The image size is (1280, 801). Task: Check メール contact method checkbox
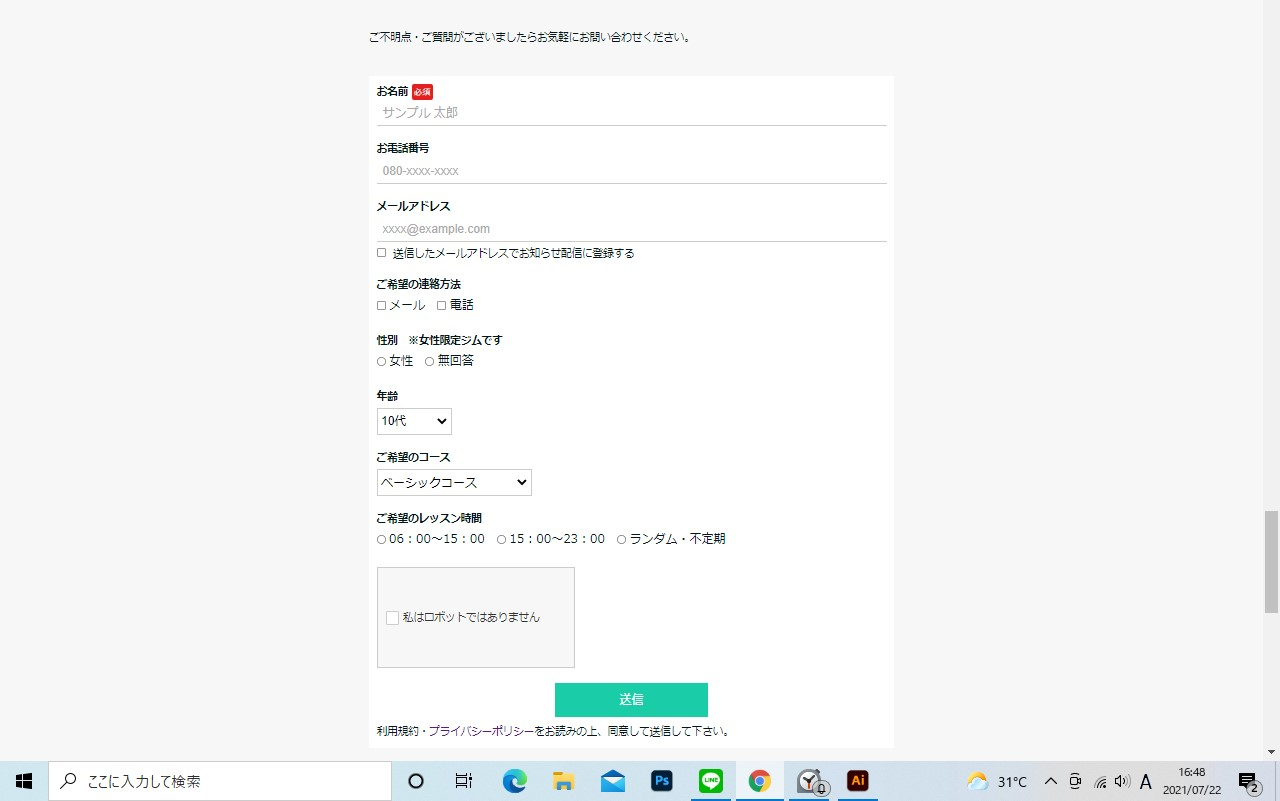point(381,305)
